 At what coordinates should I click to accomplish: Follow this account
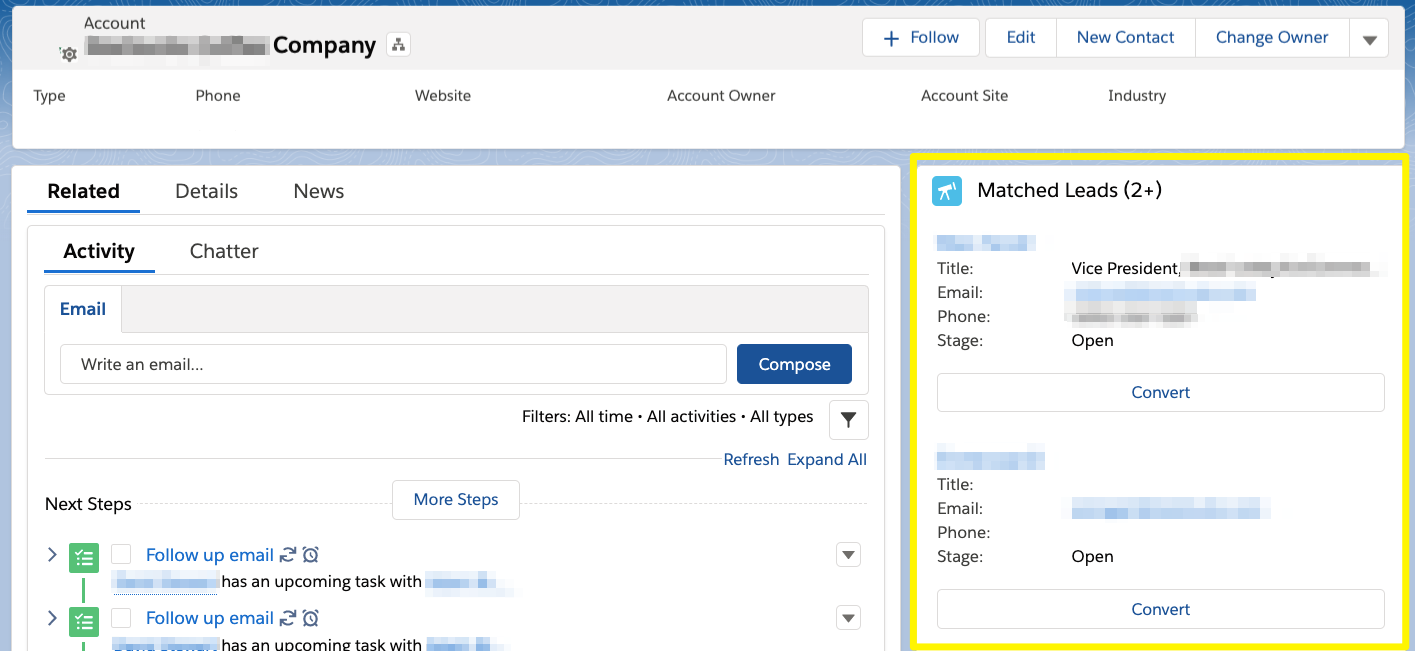pyautogui.click(x=921, y=38)
